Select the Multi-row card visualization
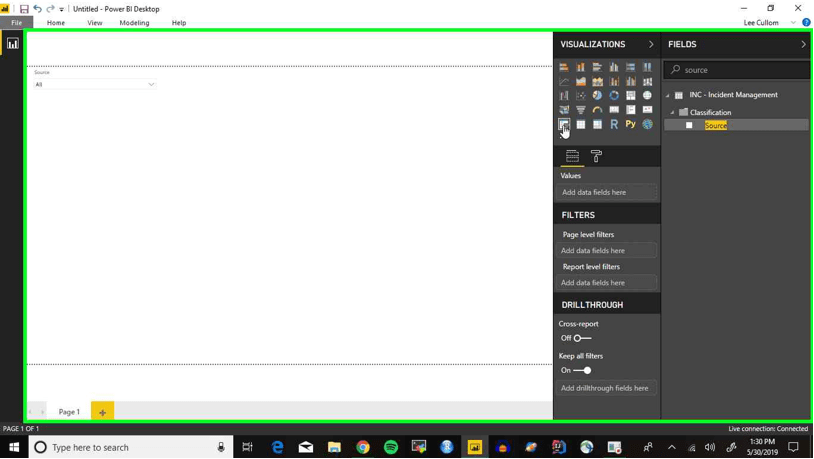 click(x=630, y=110)
